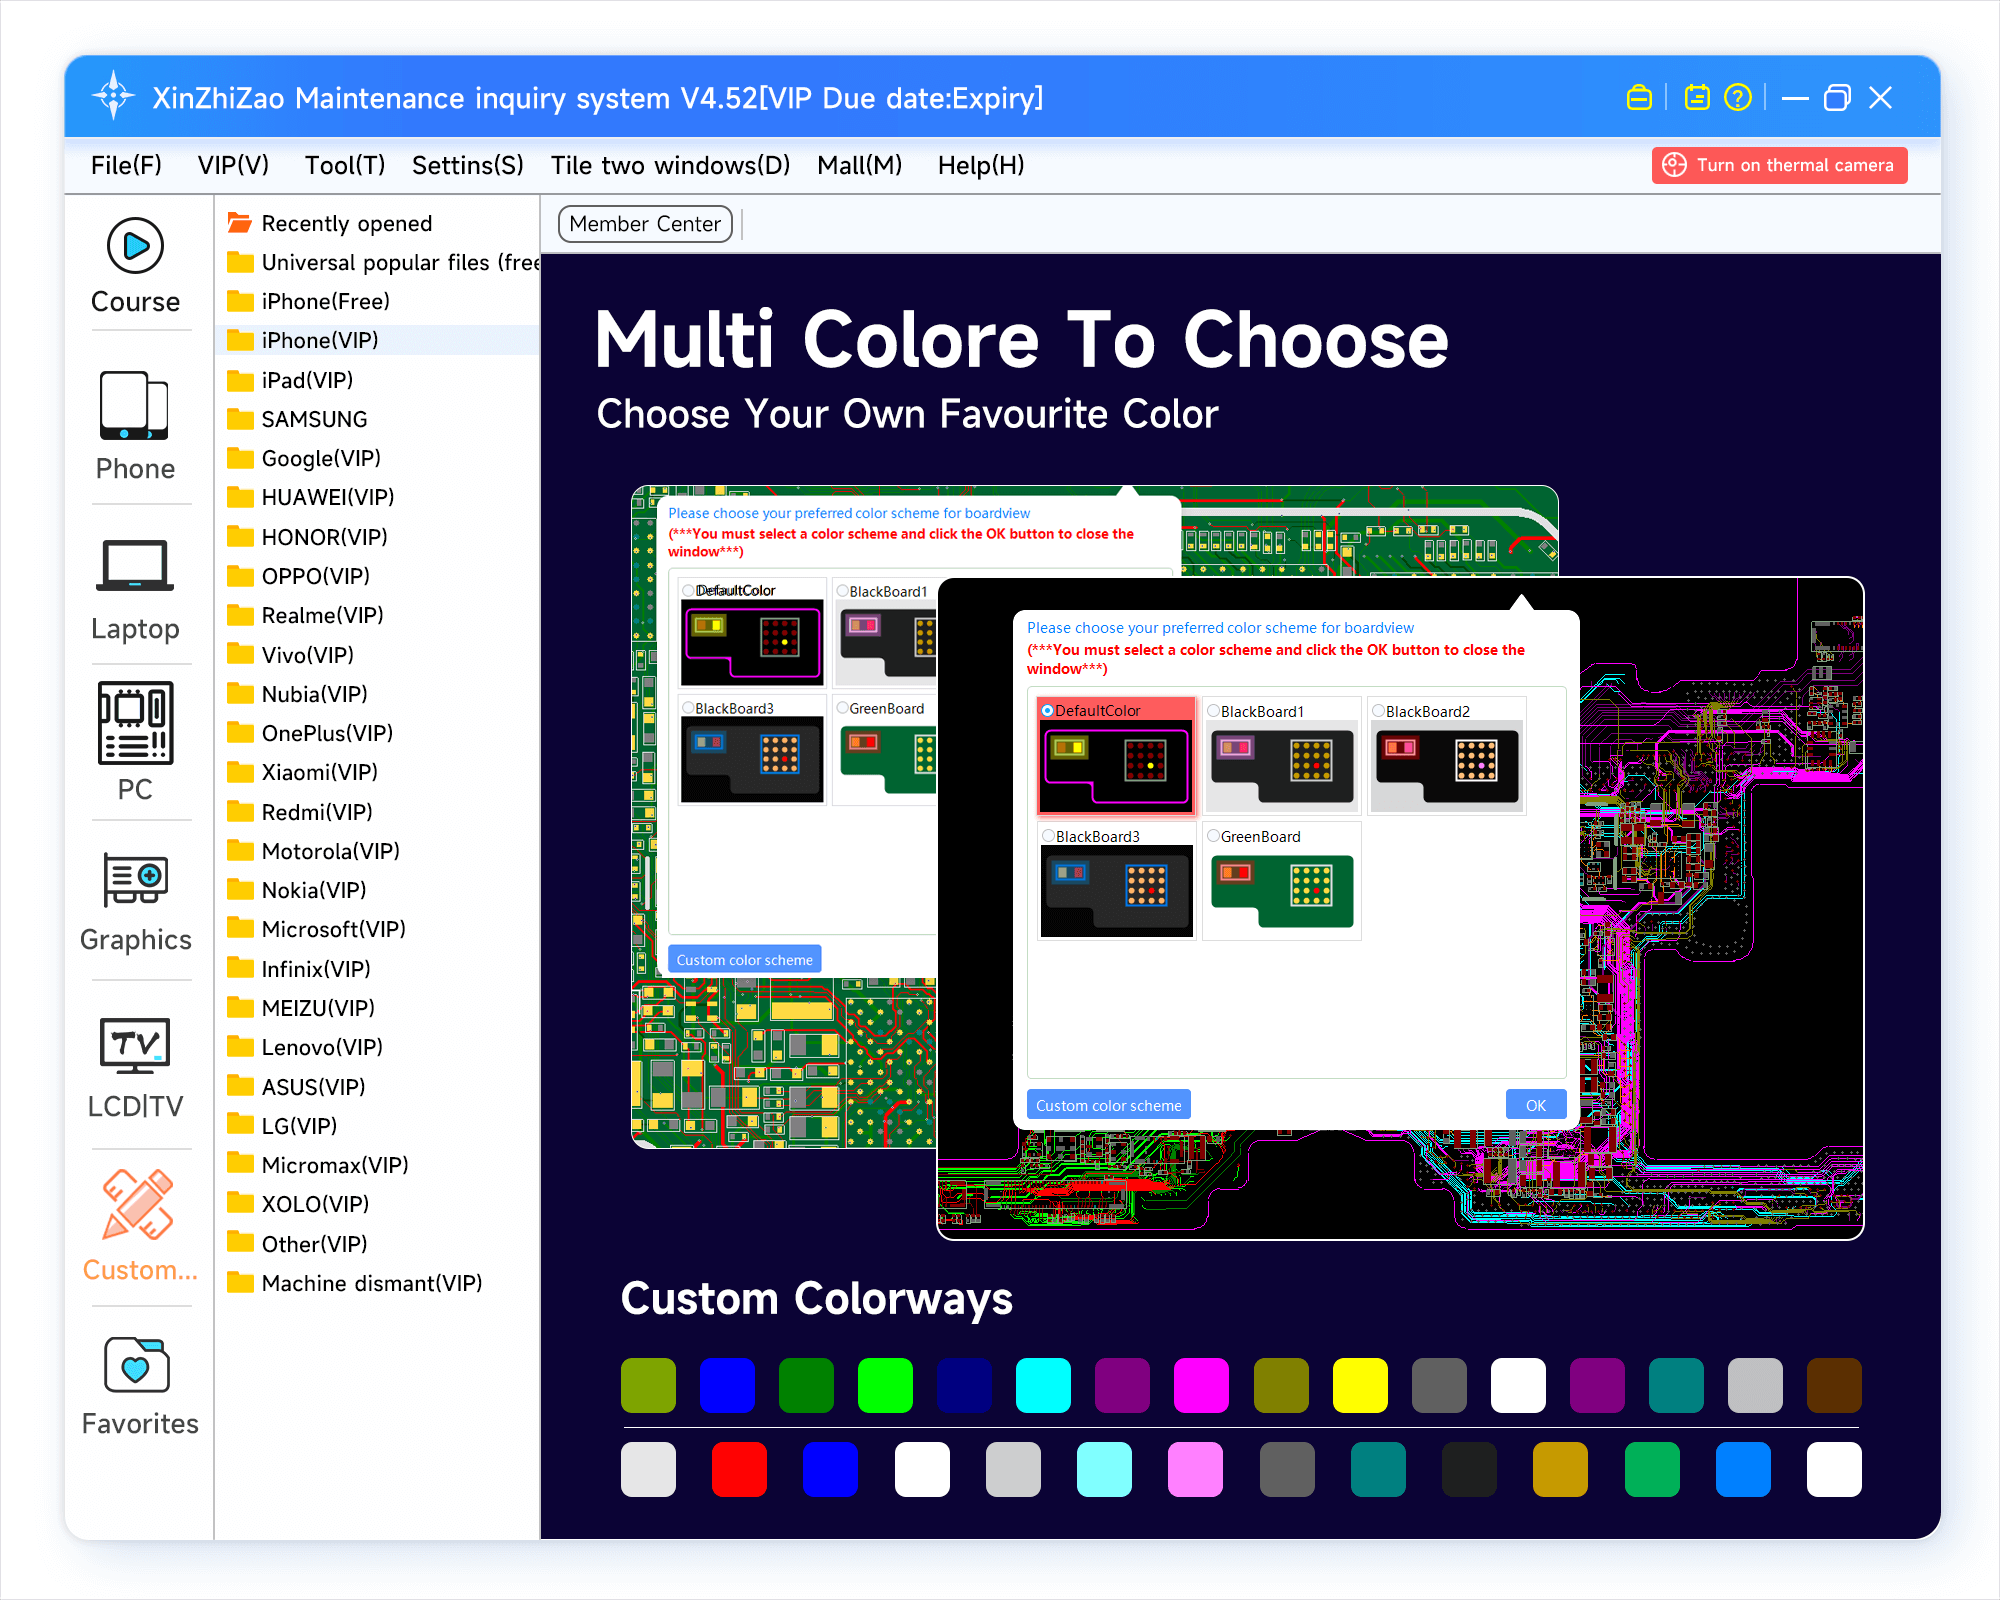The height and width of the screenshot is (1600, 2000).
Task: Open the Tool(T) menu
Action: point(344,165)
